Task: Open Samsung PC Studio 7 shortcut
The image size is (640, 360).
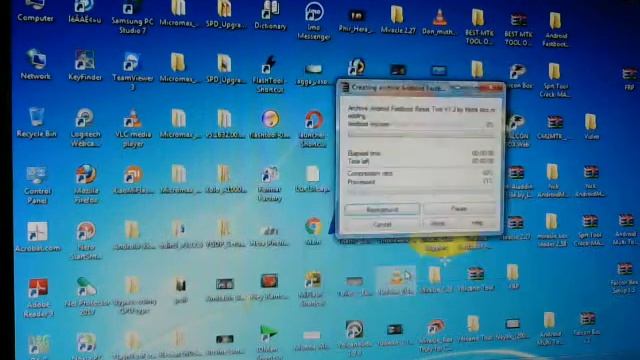Action: 132,17
